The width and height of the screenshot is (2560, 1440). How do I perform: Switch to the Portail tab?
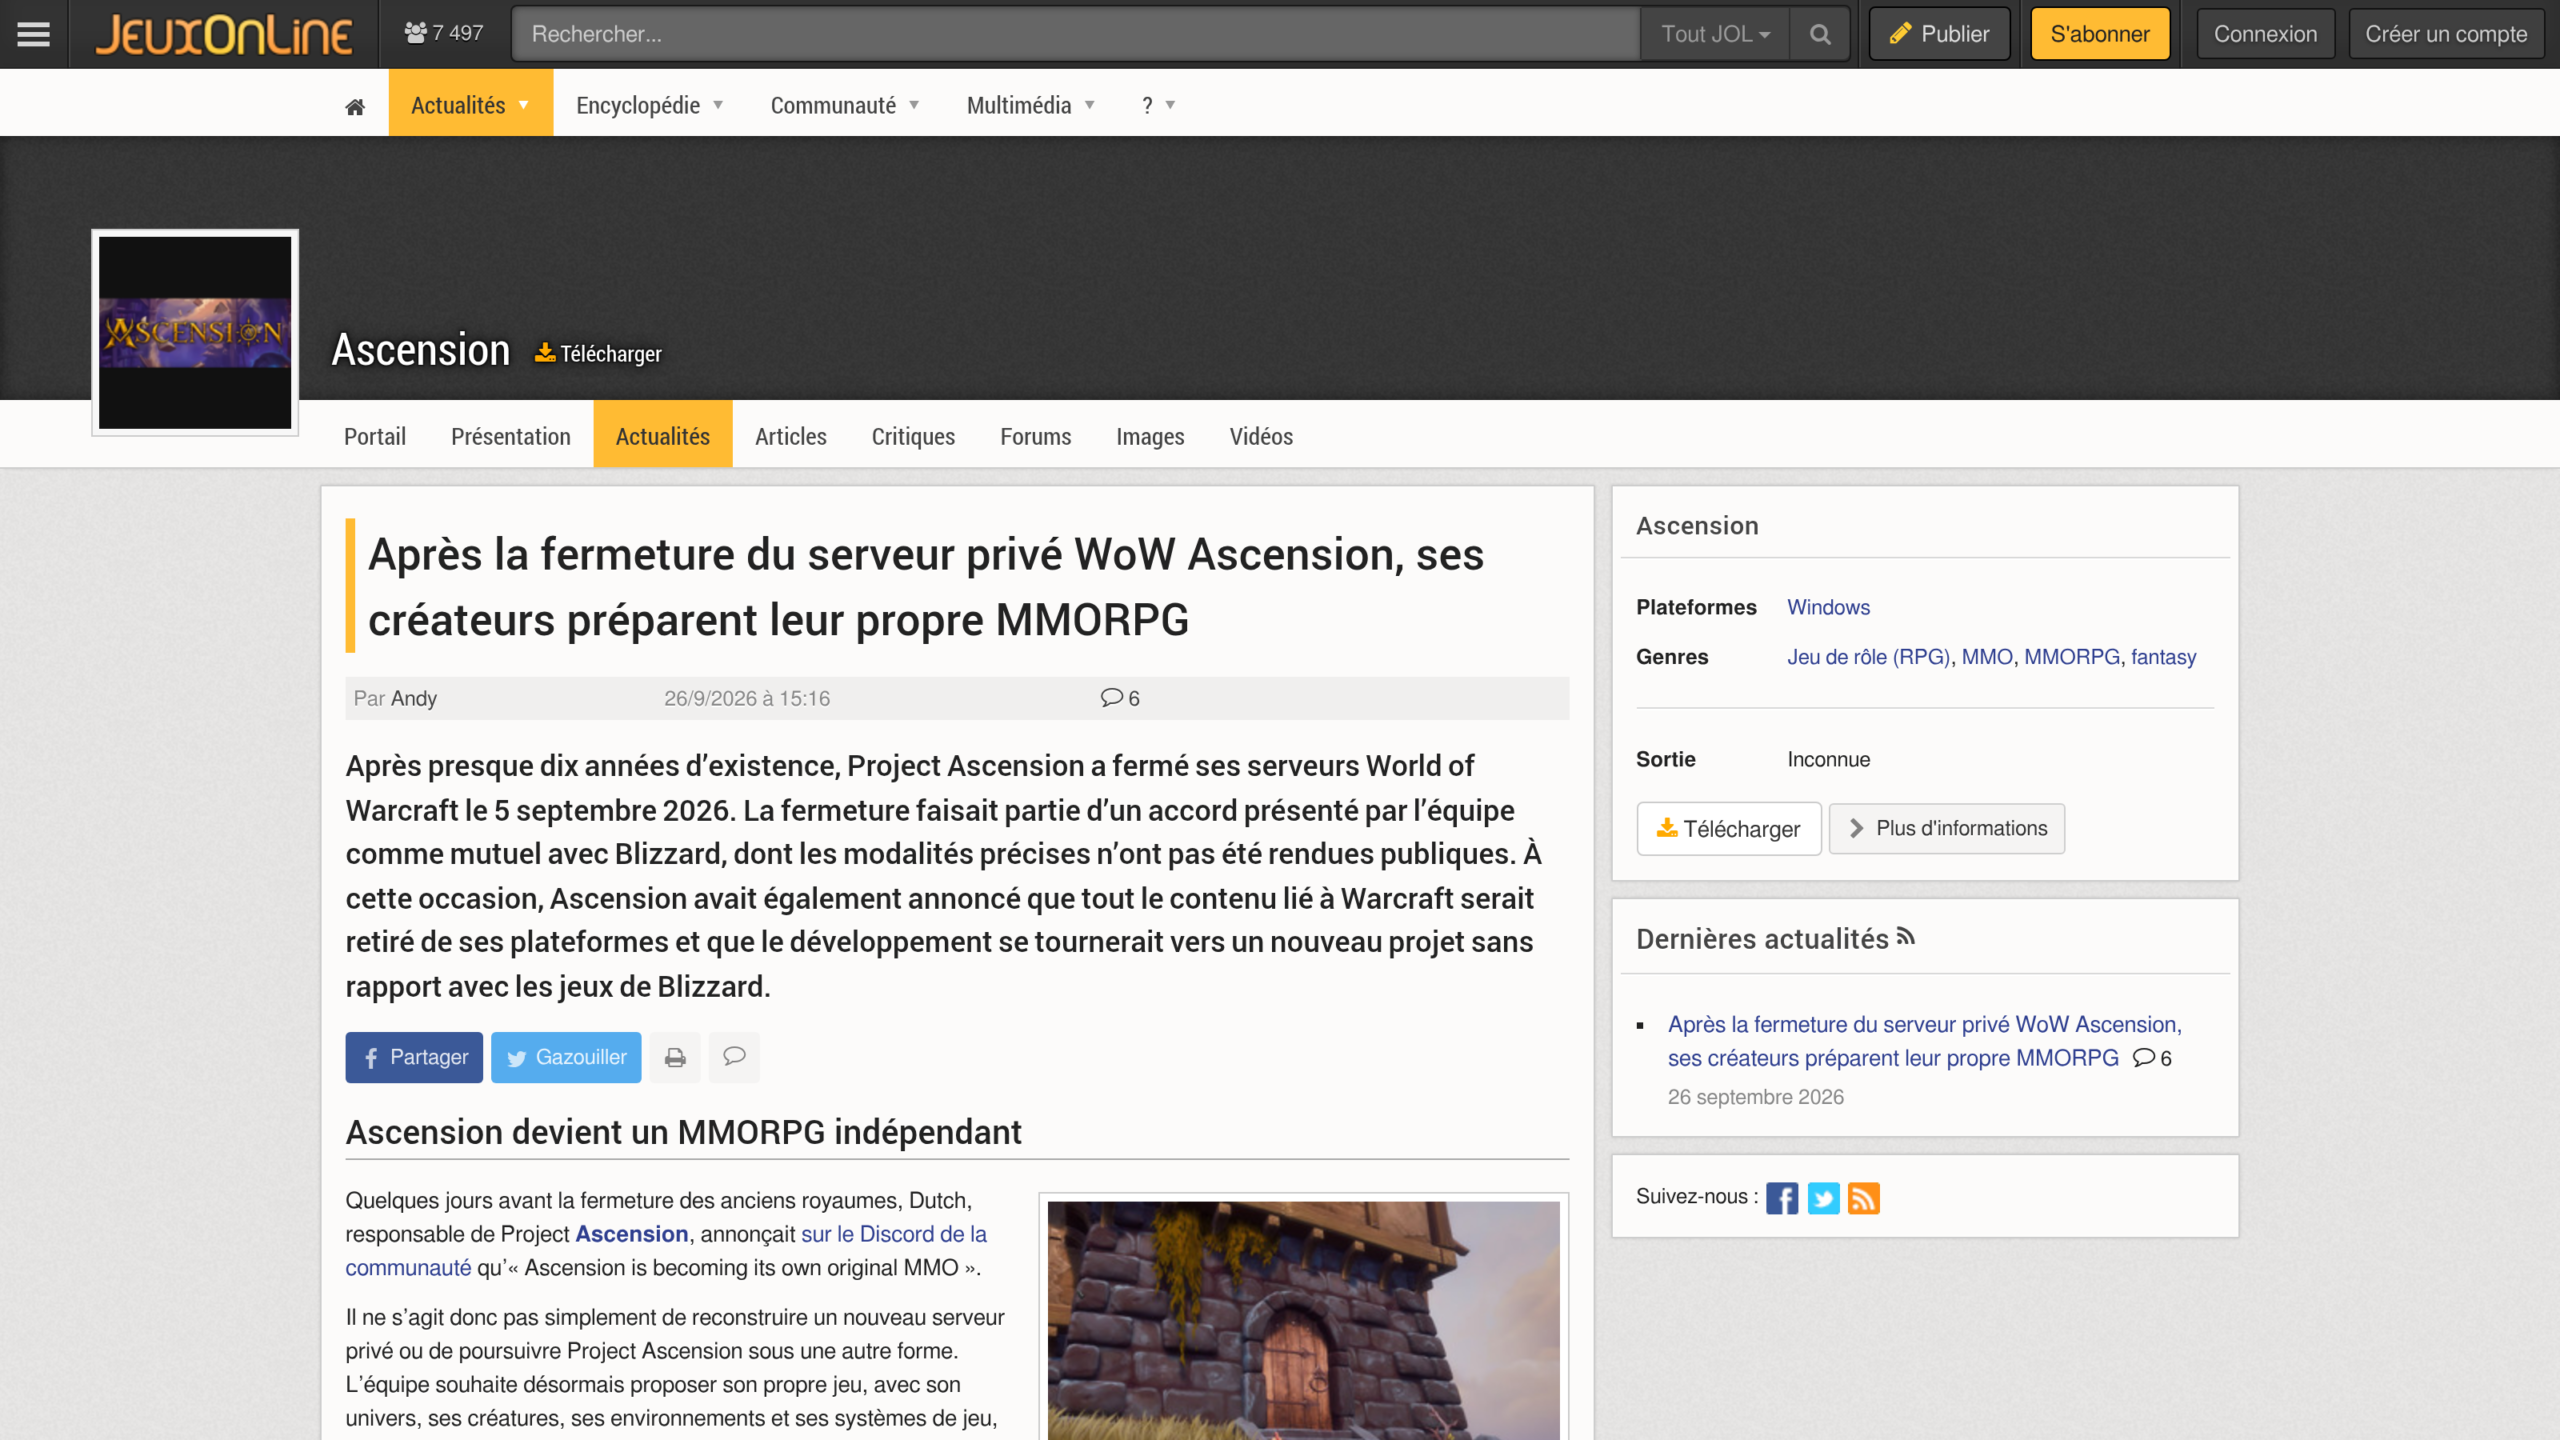pyautogui.click(x=375, y=437)
